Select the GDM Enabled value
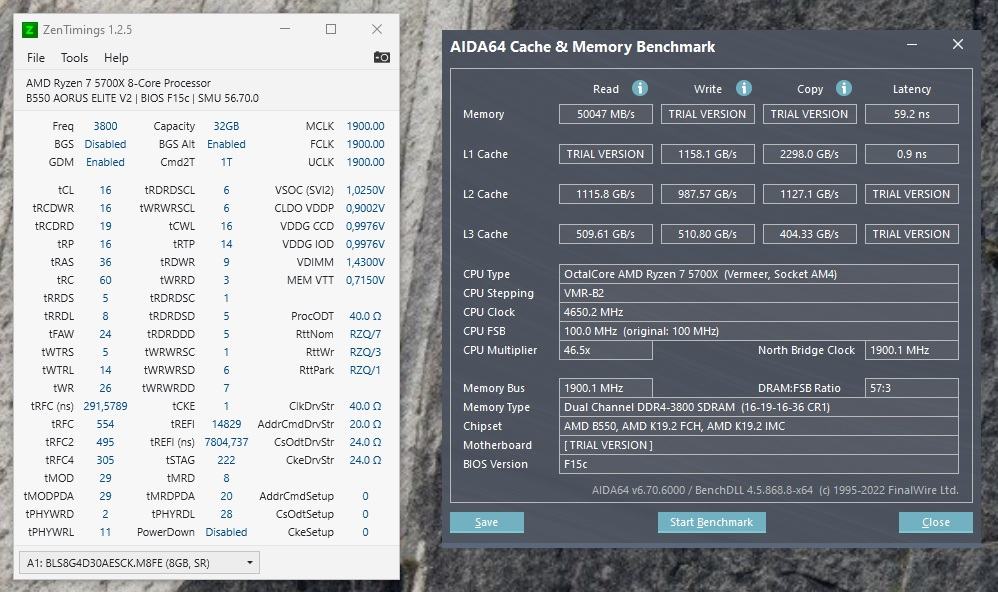The width and height of the screenshot is (998, 592). tap(106, 162)
